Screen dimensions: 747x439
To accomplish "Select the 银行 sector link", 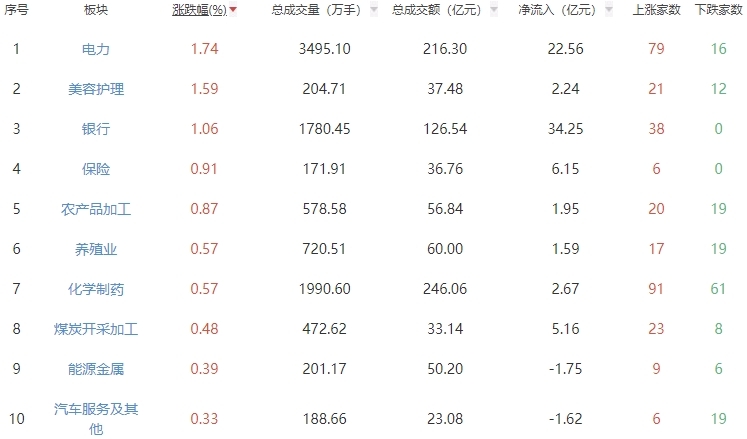I will 96,129.
